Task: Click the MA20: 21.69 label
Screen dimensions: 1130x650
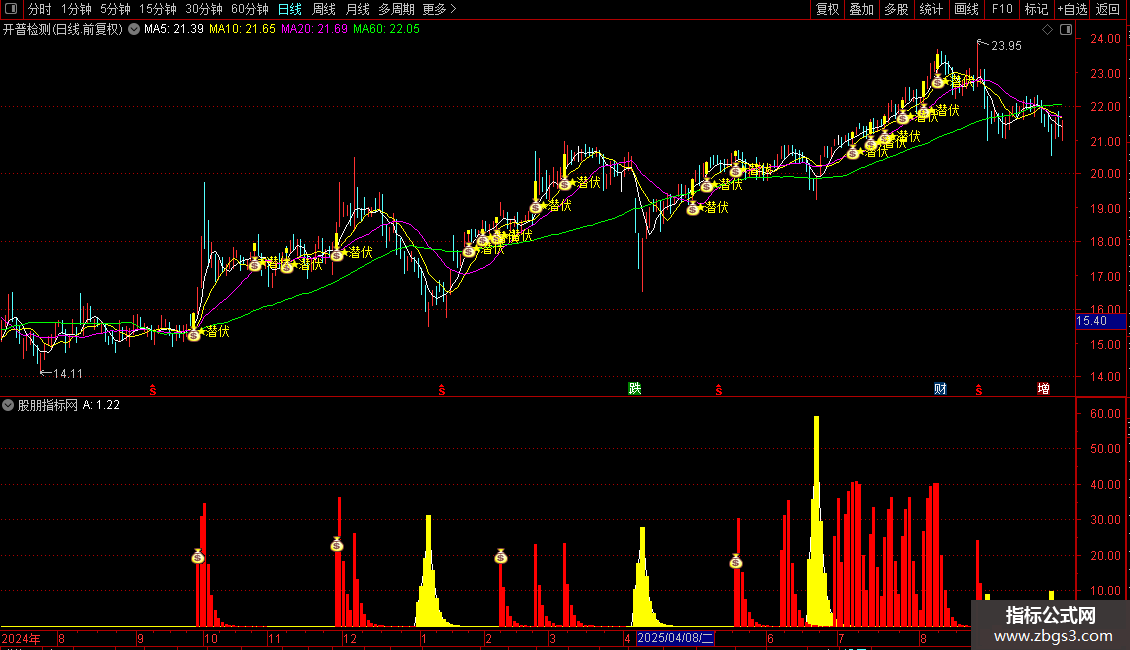Action: (x=314, y=29)
